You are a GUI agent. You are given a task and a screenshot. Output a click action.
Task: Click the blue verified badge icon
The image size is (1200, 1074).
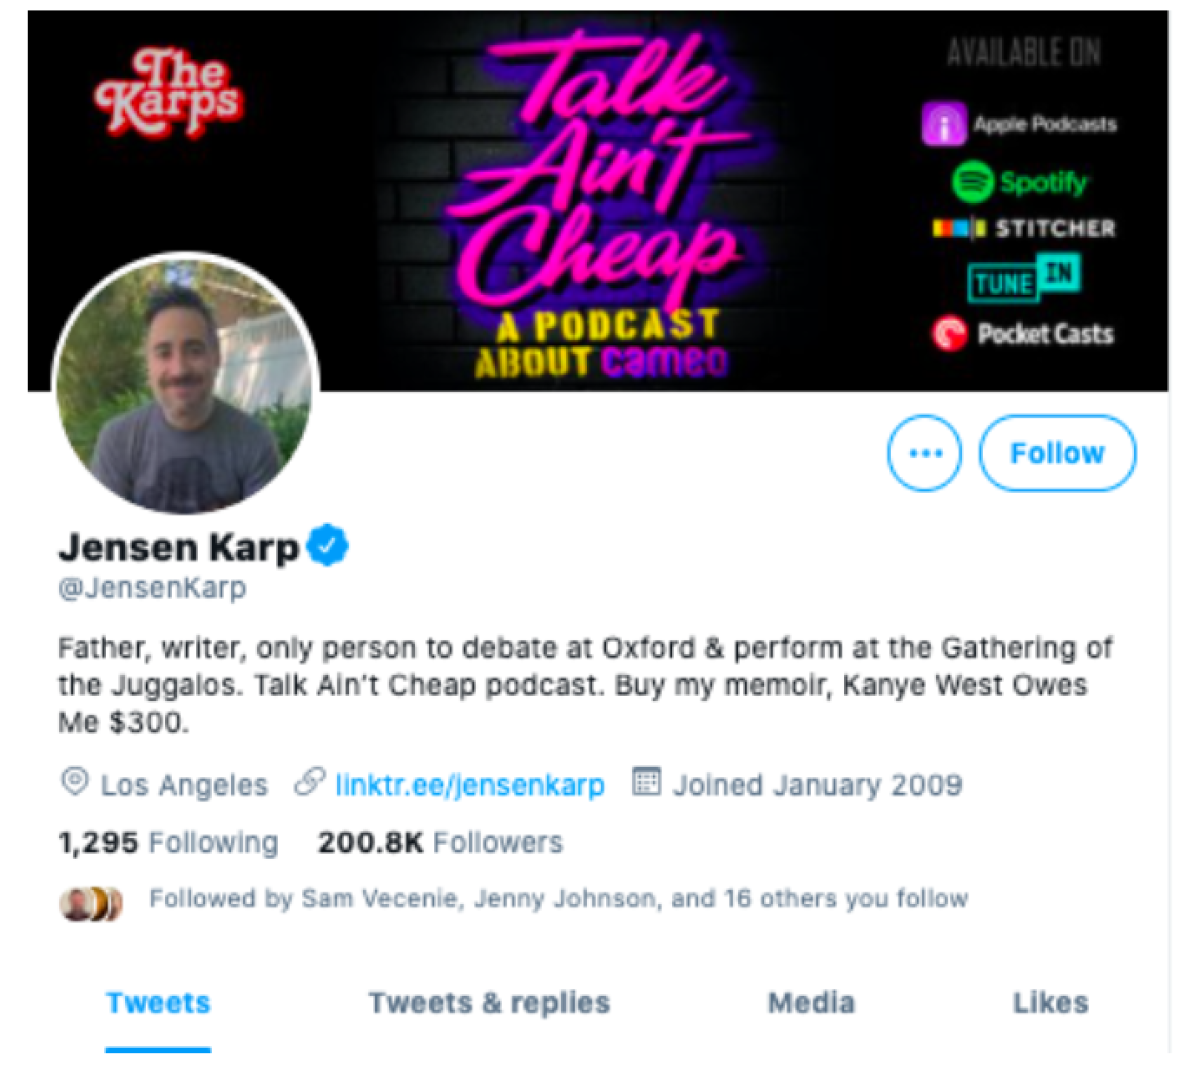click(327, 546)
